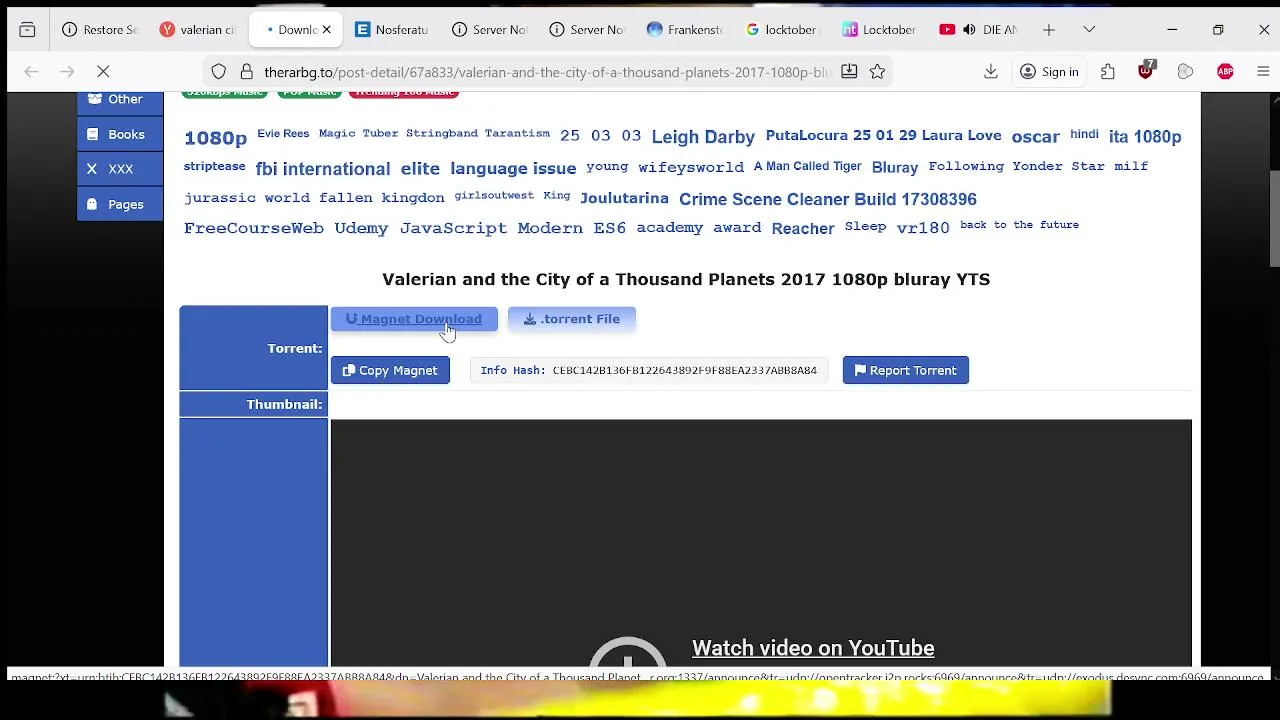This screenshot has width=1280, height=720.
Task: Click the page's vertical scrollbar thumb
Action: (x=1274, y=218)
